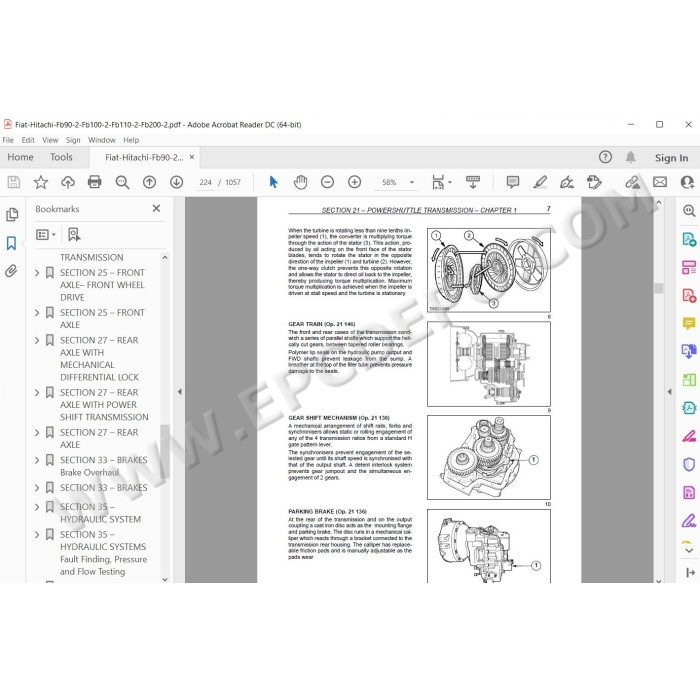This screenshot has height=700, width=700.
Task: Zoom out with minus icon
Action: [327, 182]
